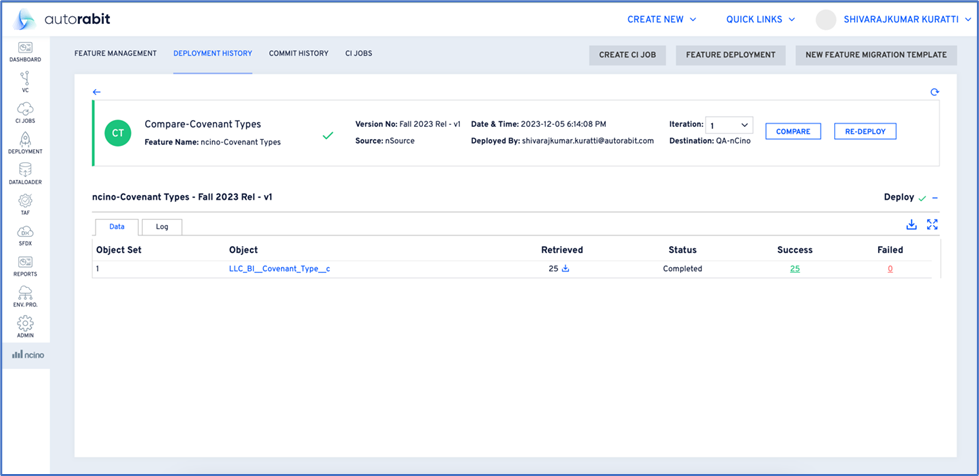The image size is (979, 476).
Task: Click the refresh icon at top right
Action: pyautogui.click(x=934, y=92)
